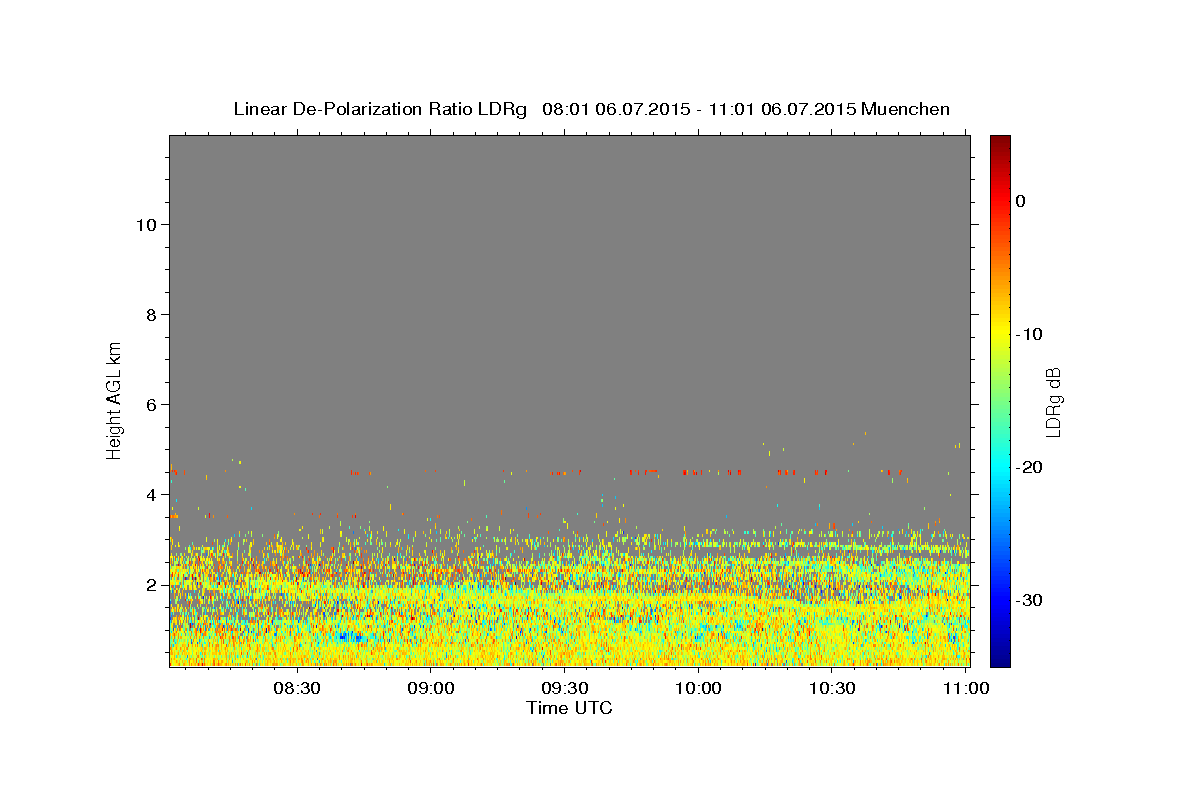Click the 08:30 time tick label
This screenshot has width=1200, height=800.
click(297, 688)
